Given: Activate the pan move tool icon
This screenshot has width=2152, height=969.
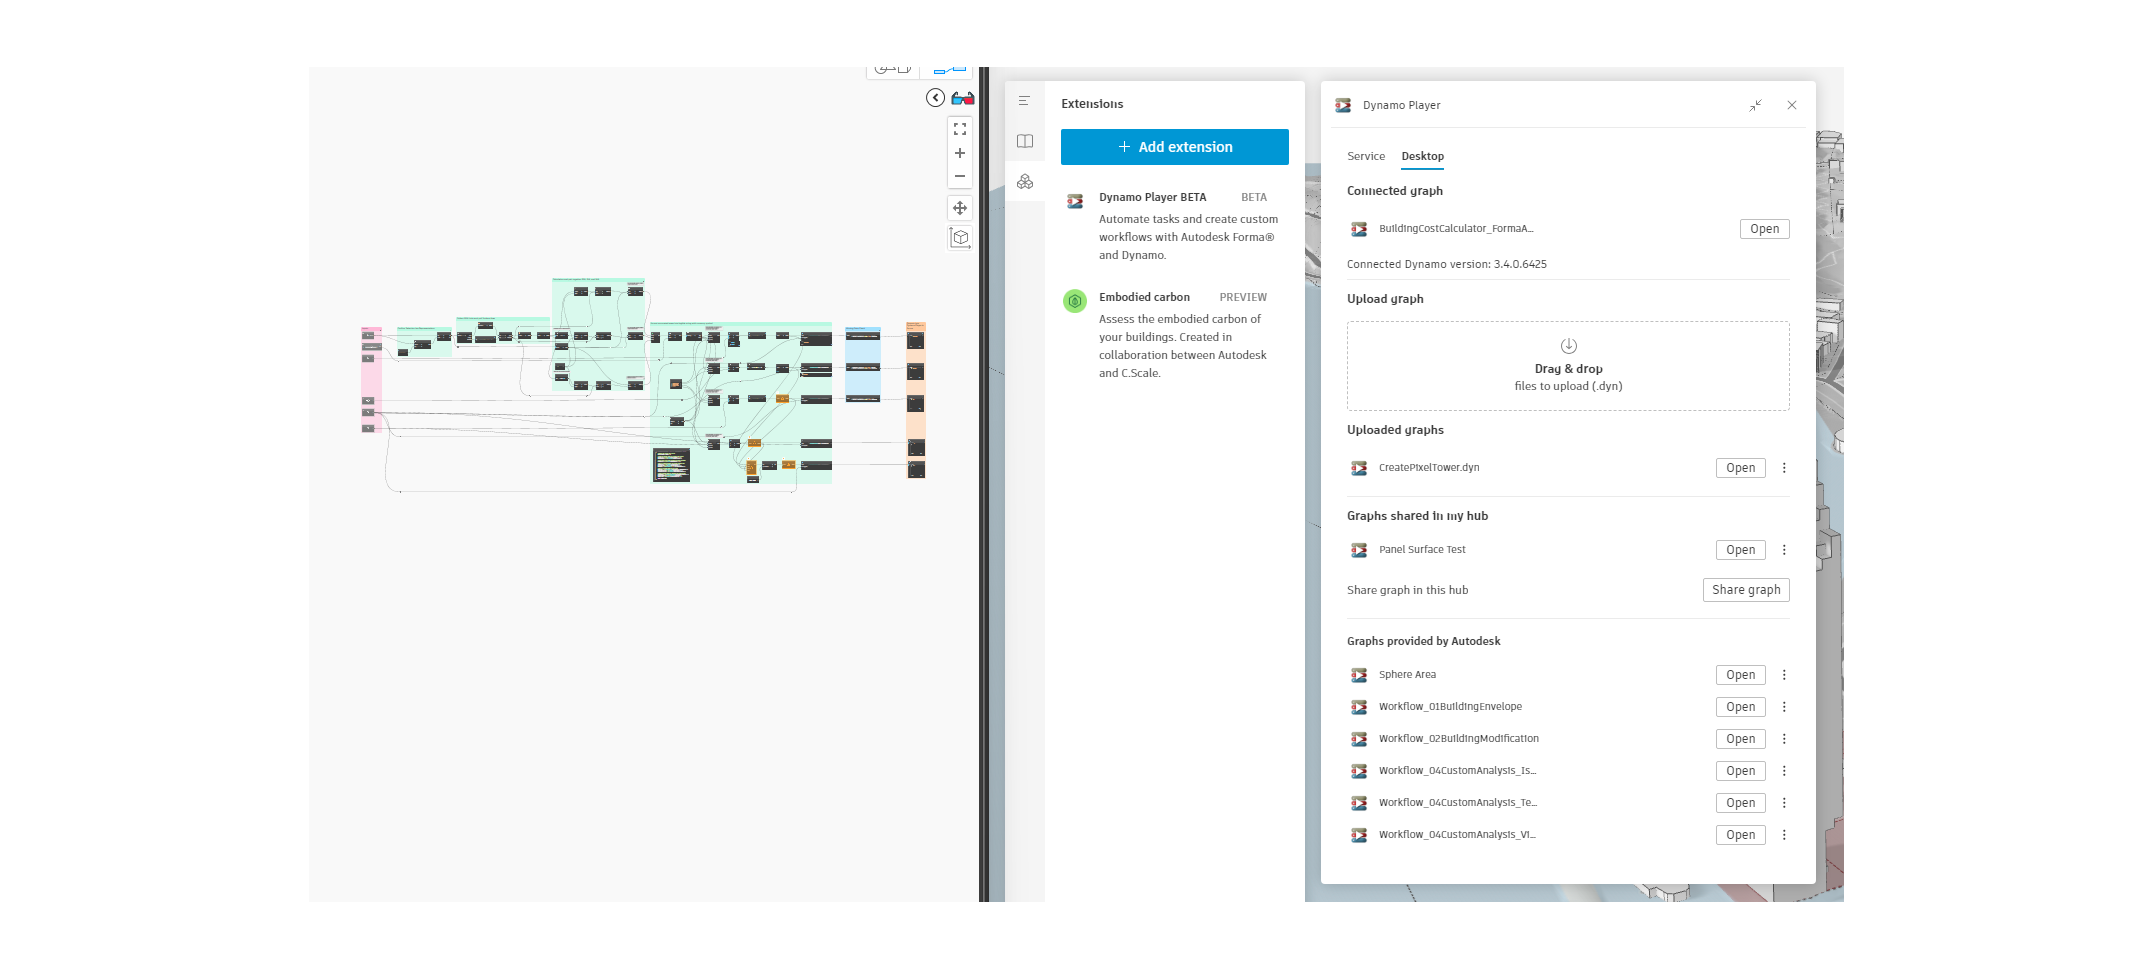Looking at the screenshot, I should click(x=959, y=209).
